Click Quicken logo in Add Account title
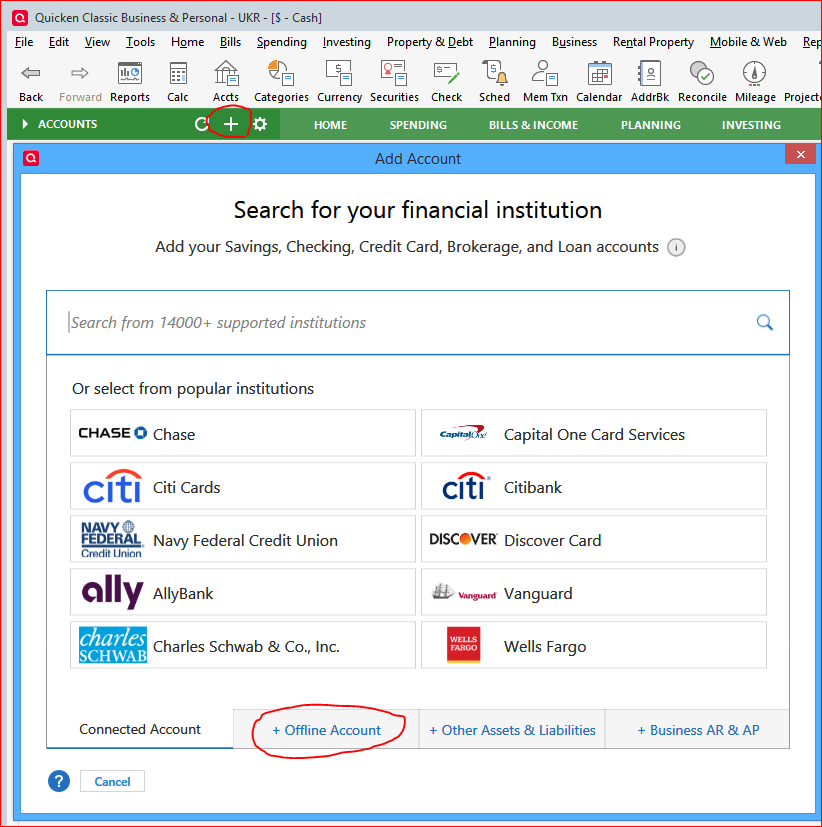Image resolution: width=822 pixels, height=827 pixels. point(31,158)
